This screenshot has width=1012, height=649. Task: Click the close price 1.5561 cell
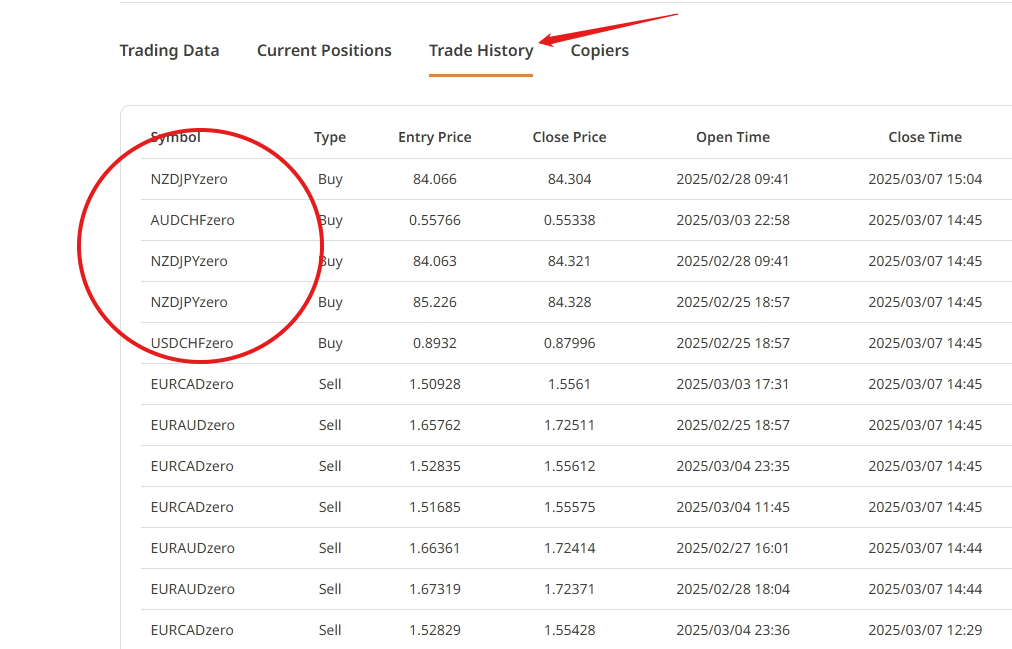(x=569, y=384)
